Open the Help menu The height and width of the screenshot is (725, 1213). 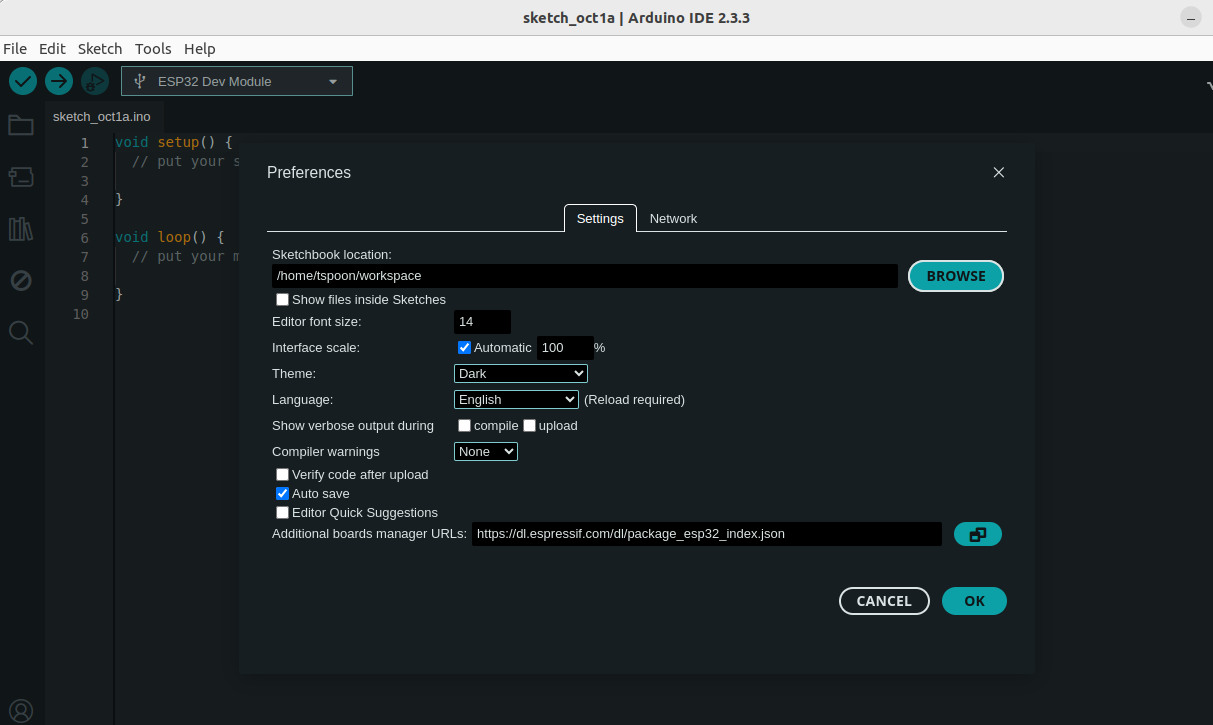point(200,48)
